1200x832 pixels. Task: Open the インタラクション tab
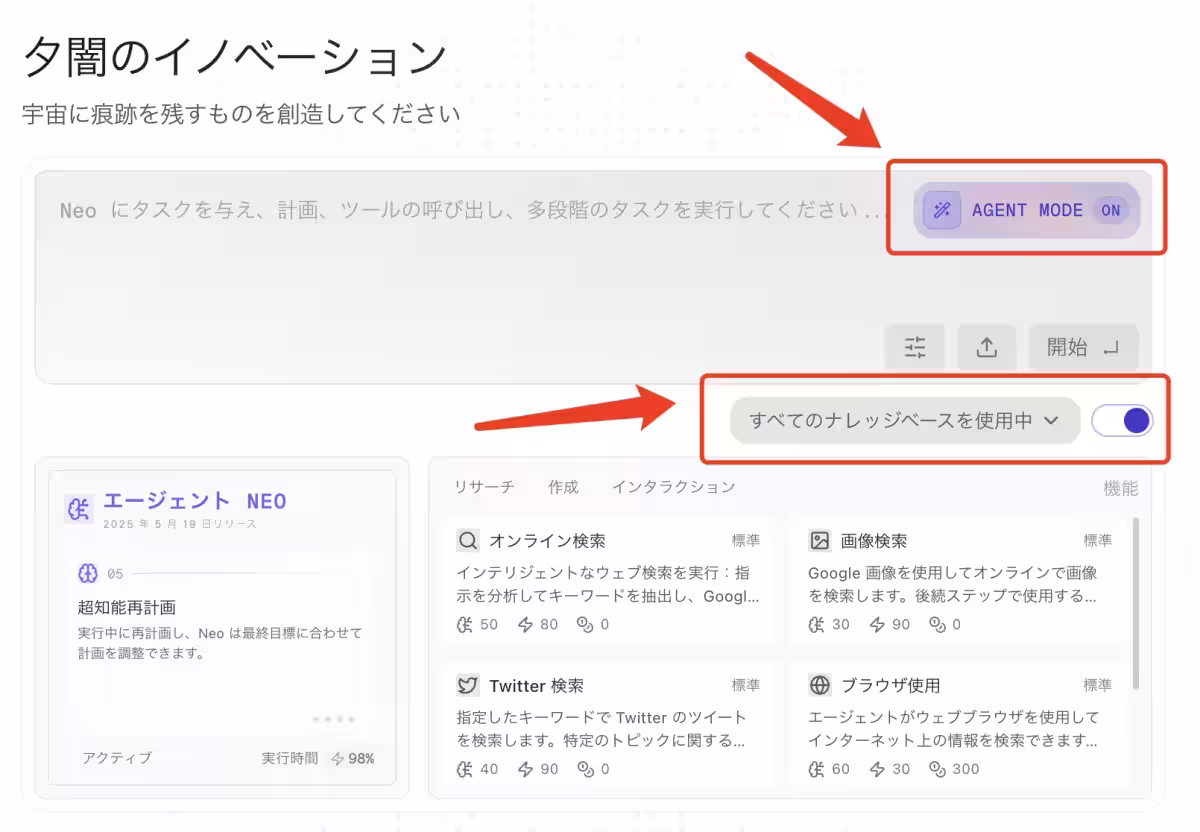pos(673,487)
